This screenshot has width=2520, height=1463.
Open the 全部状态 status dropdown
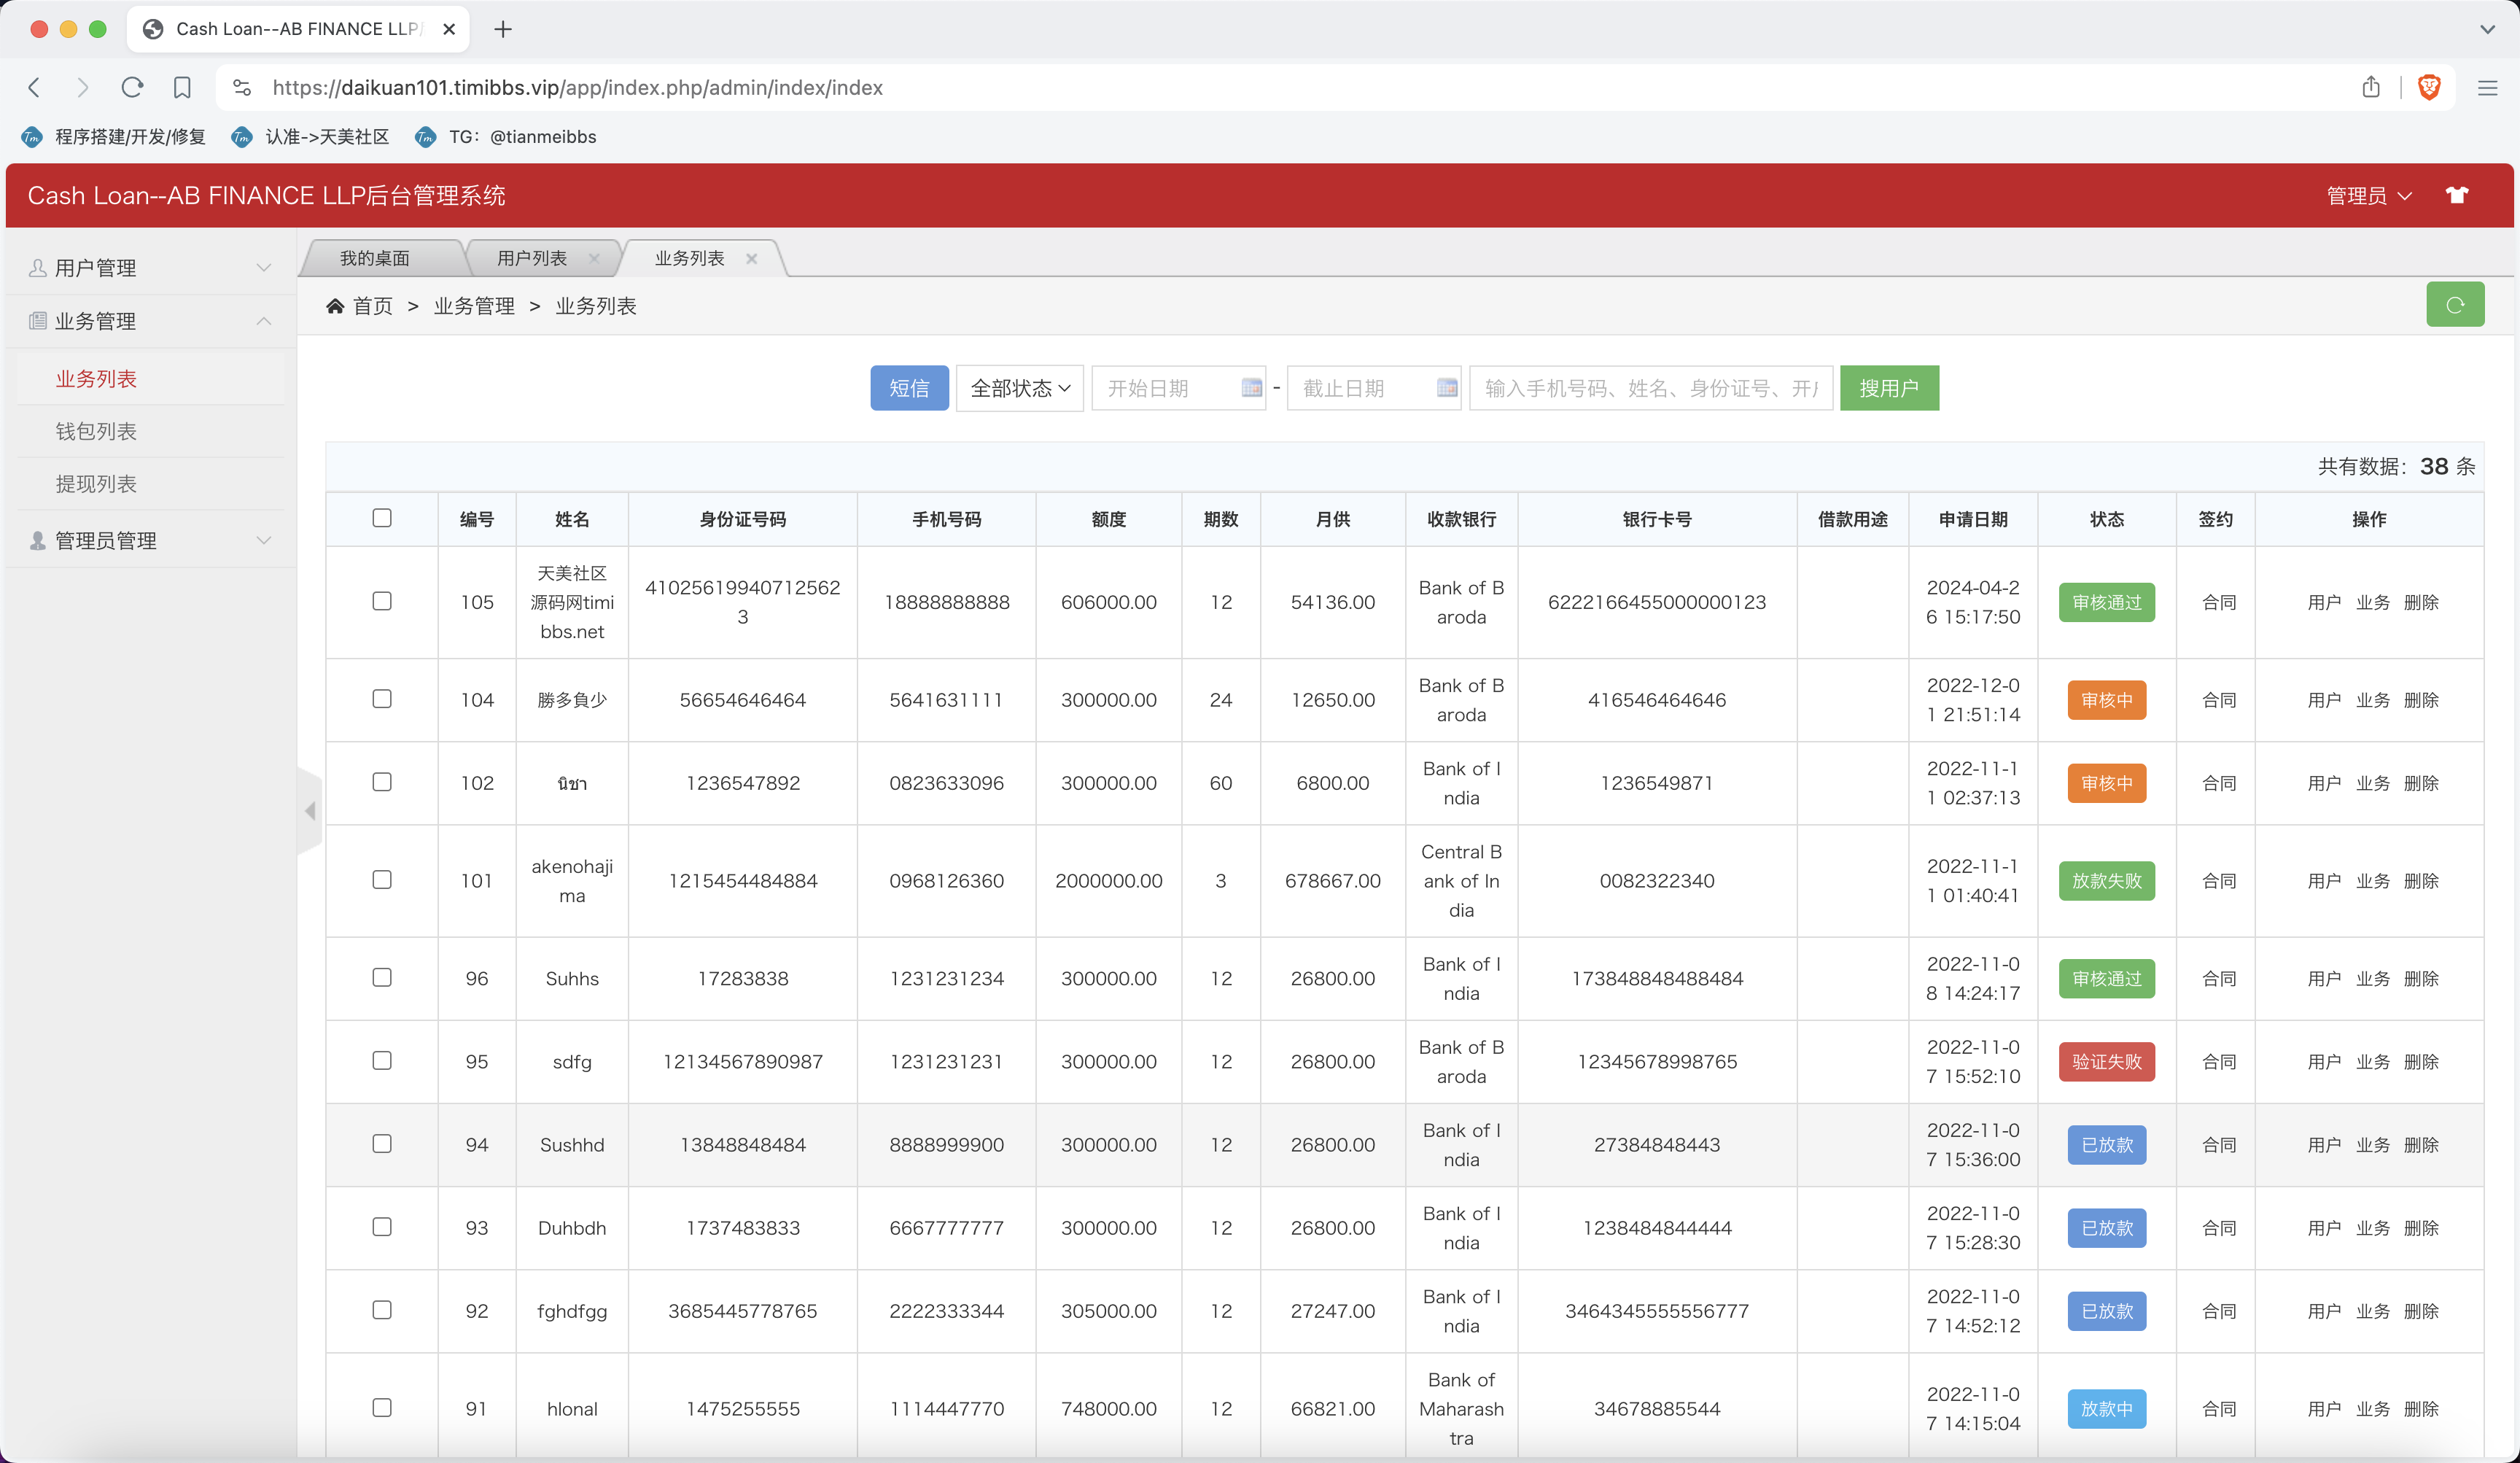(1020, 388)
